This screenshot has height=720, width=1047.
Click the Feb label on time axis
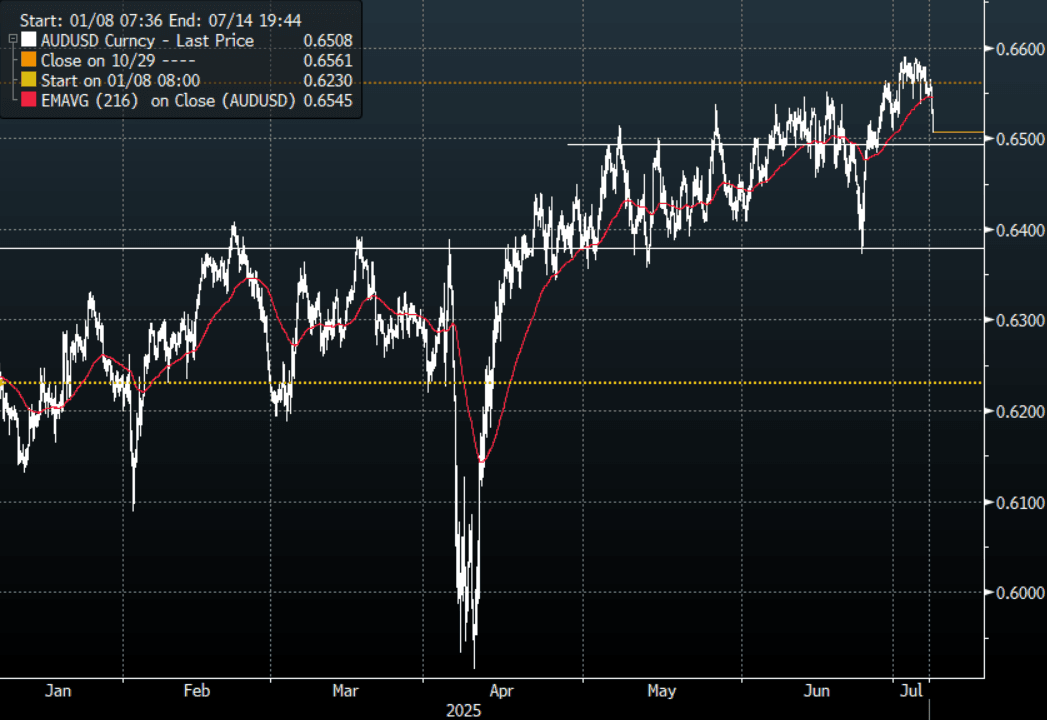point(197,691)
